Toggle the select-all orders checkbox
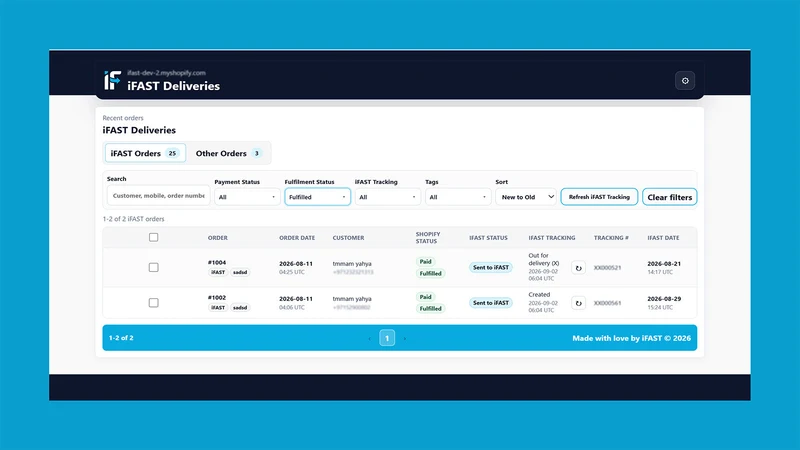This screenshot has width=800, height=450. pyautogui.click(x=154, y=237)
